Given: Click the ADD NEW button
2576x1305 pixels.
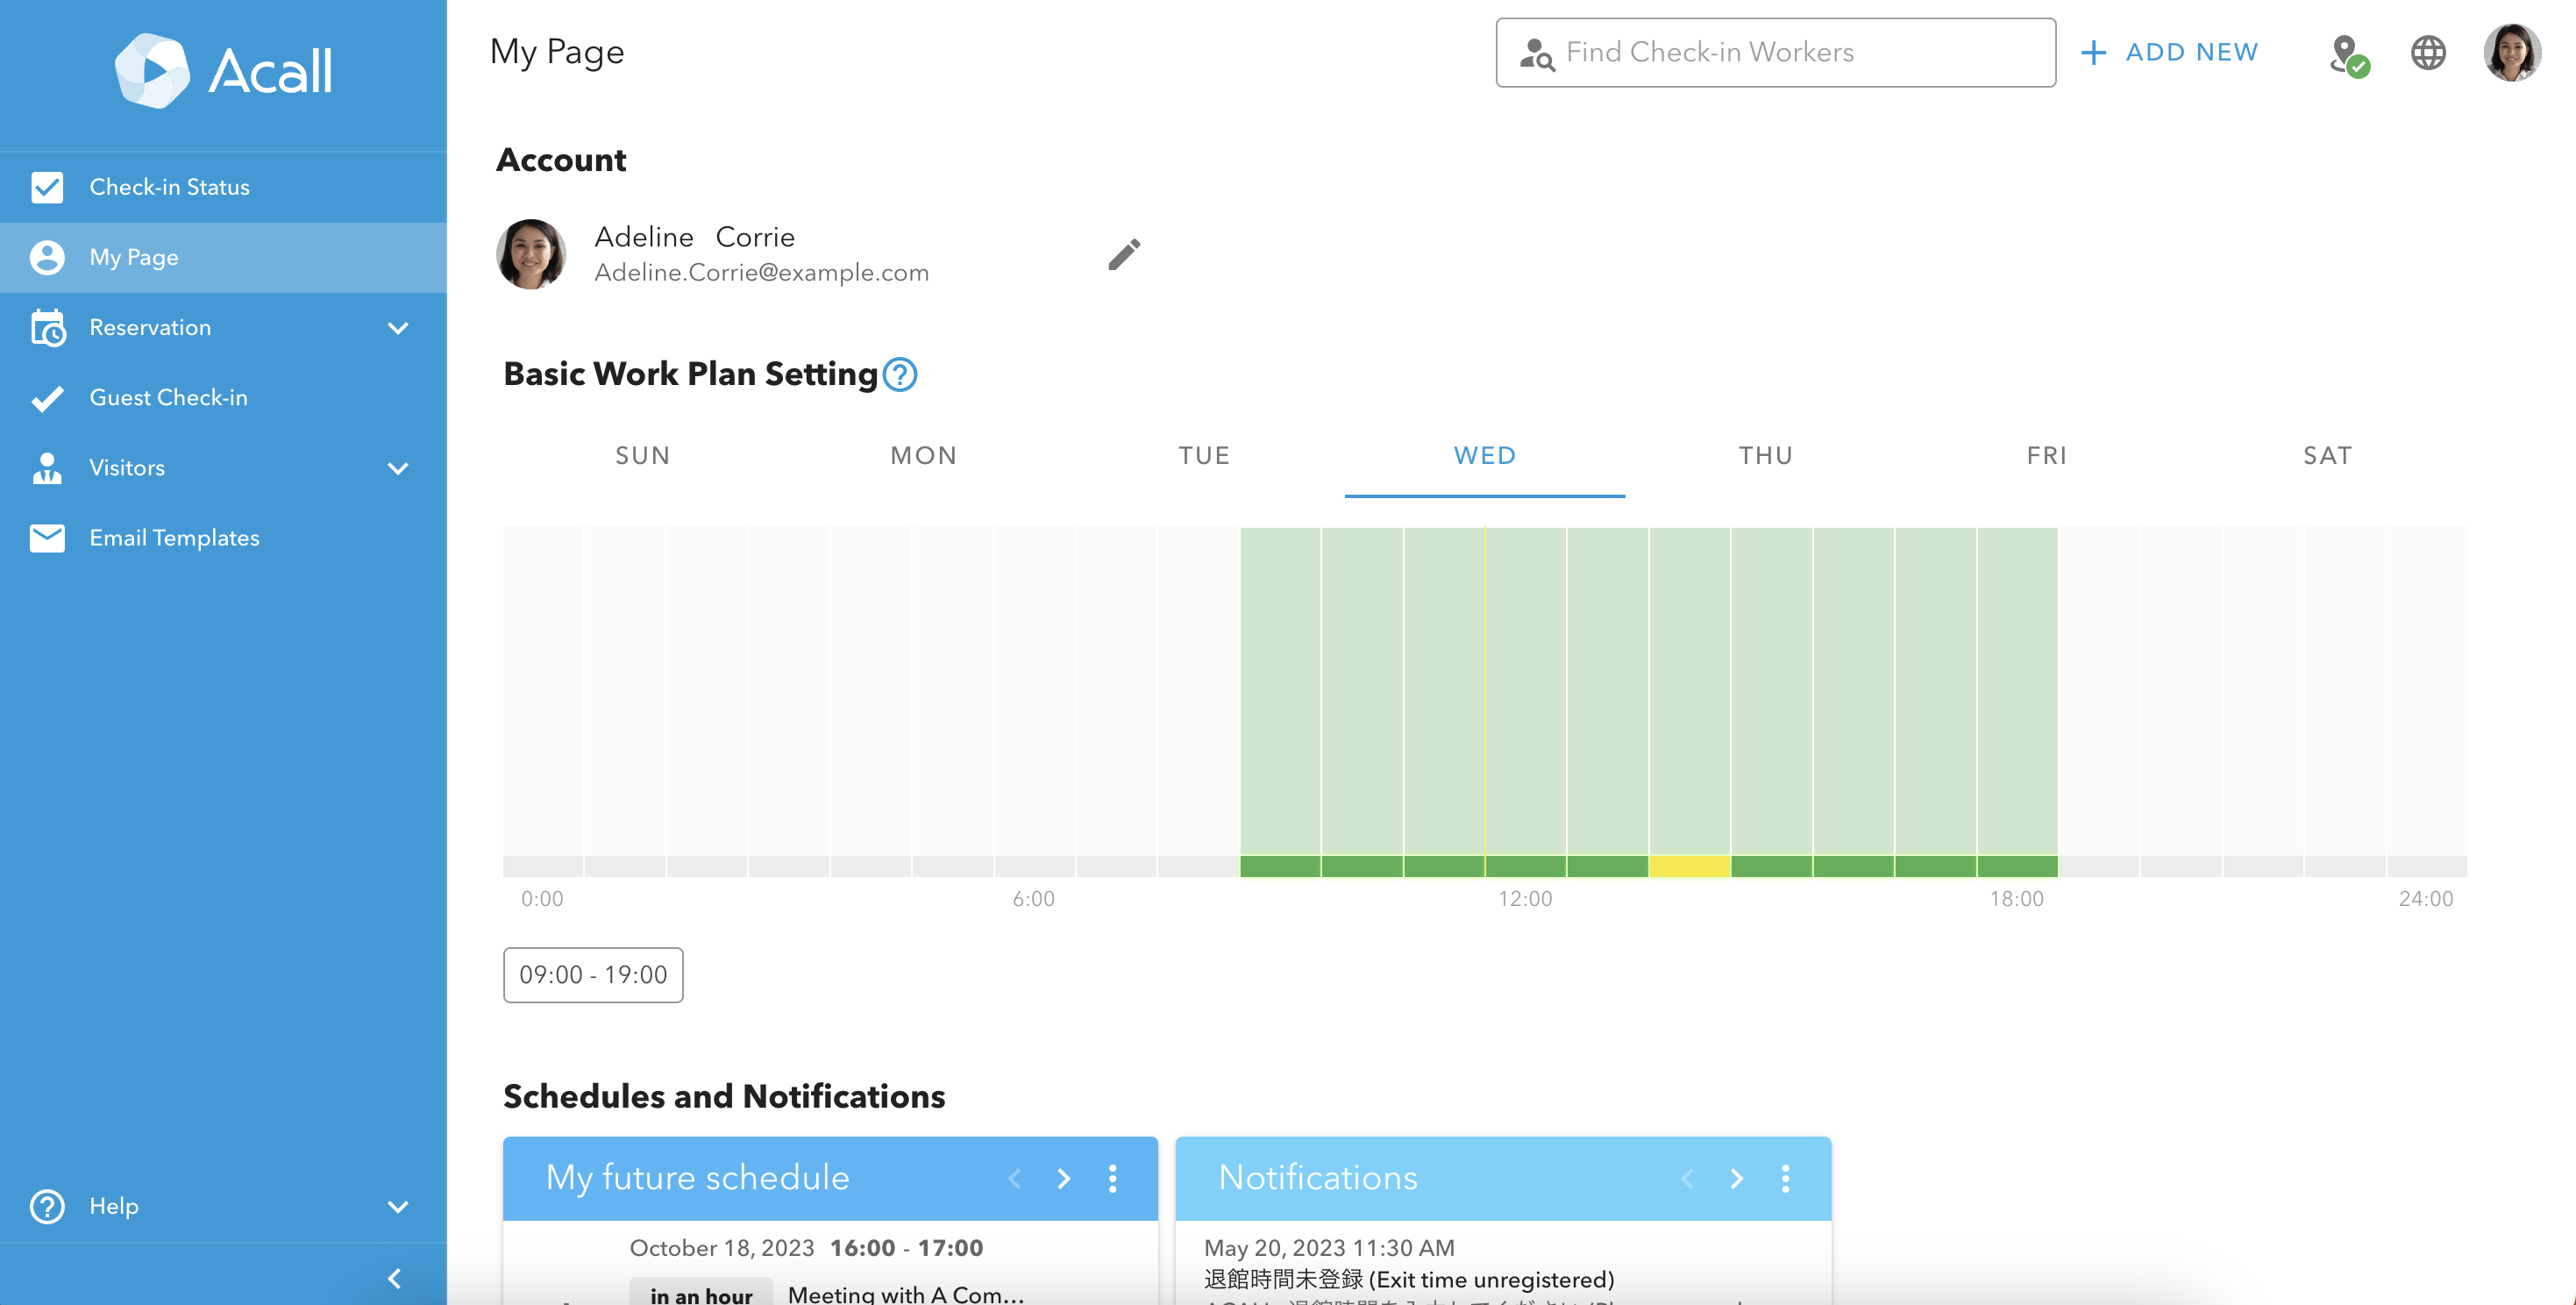Looking at the screenshot, I should (2170, 53).
